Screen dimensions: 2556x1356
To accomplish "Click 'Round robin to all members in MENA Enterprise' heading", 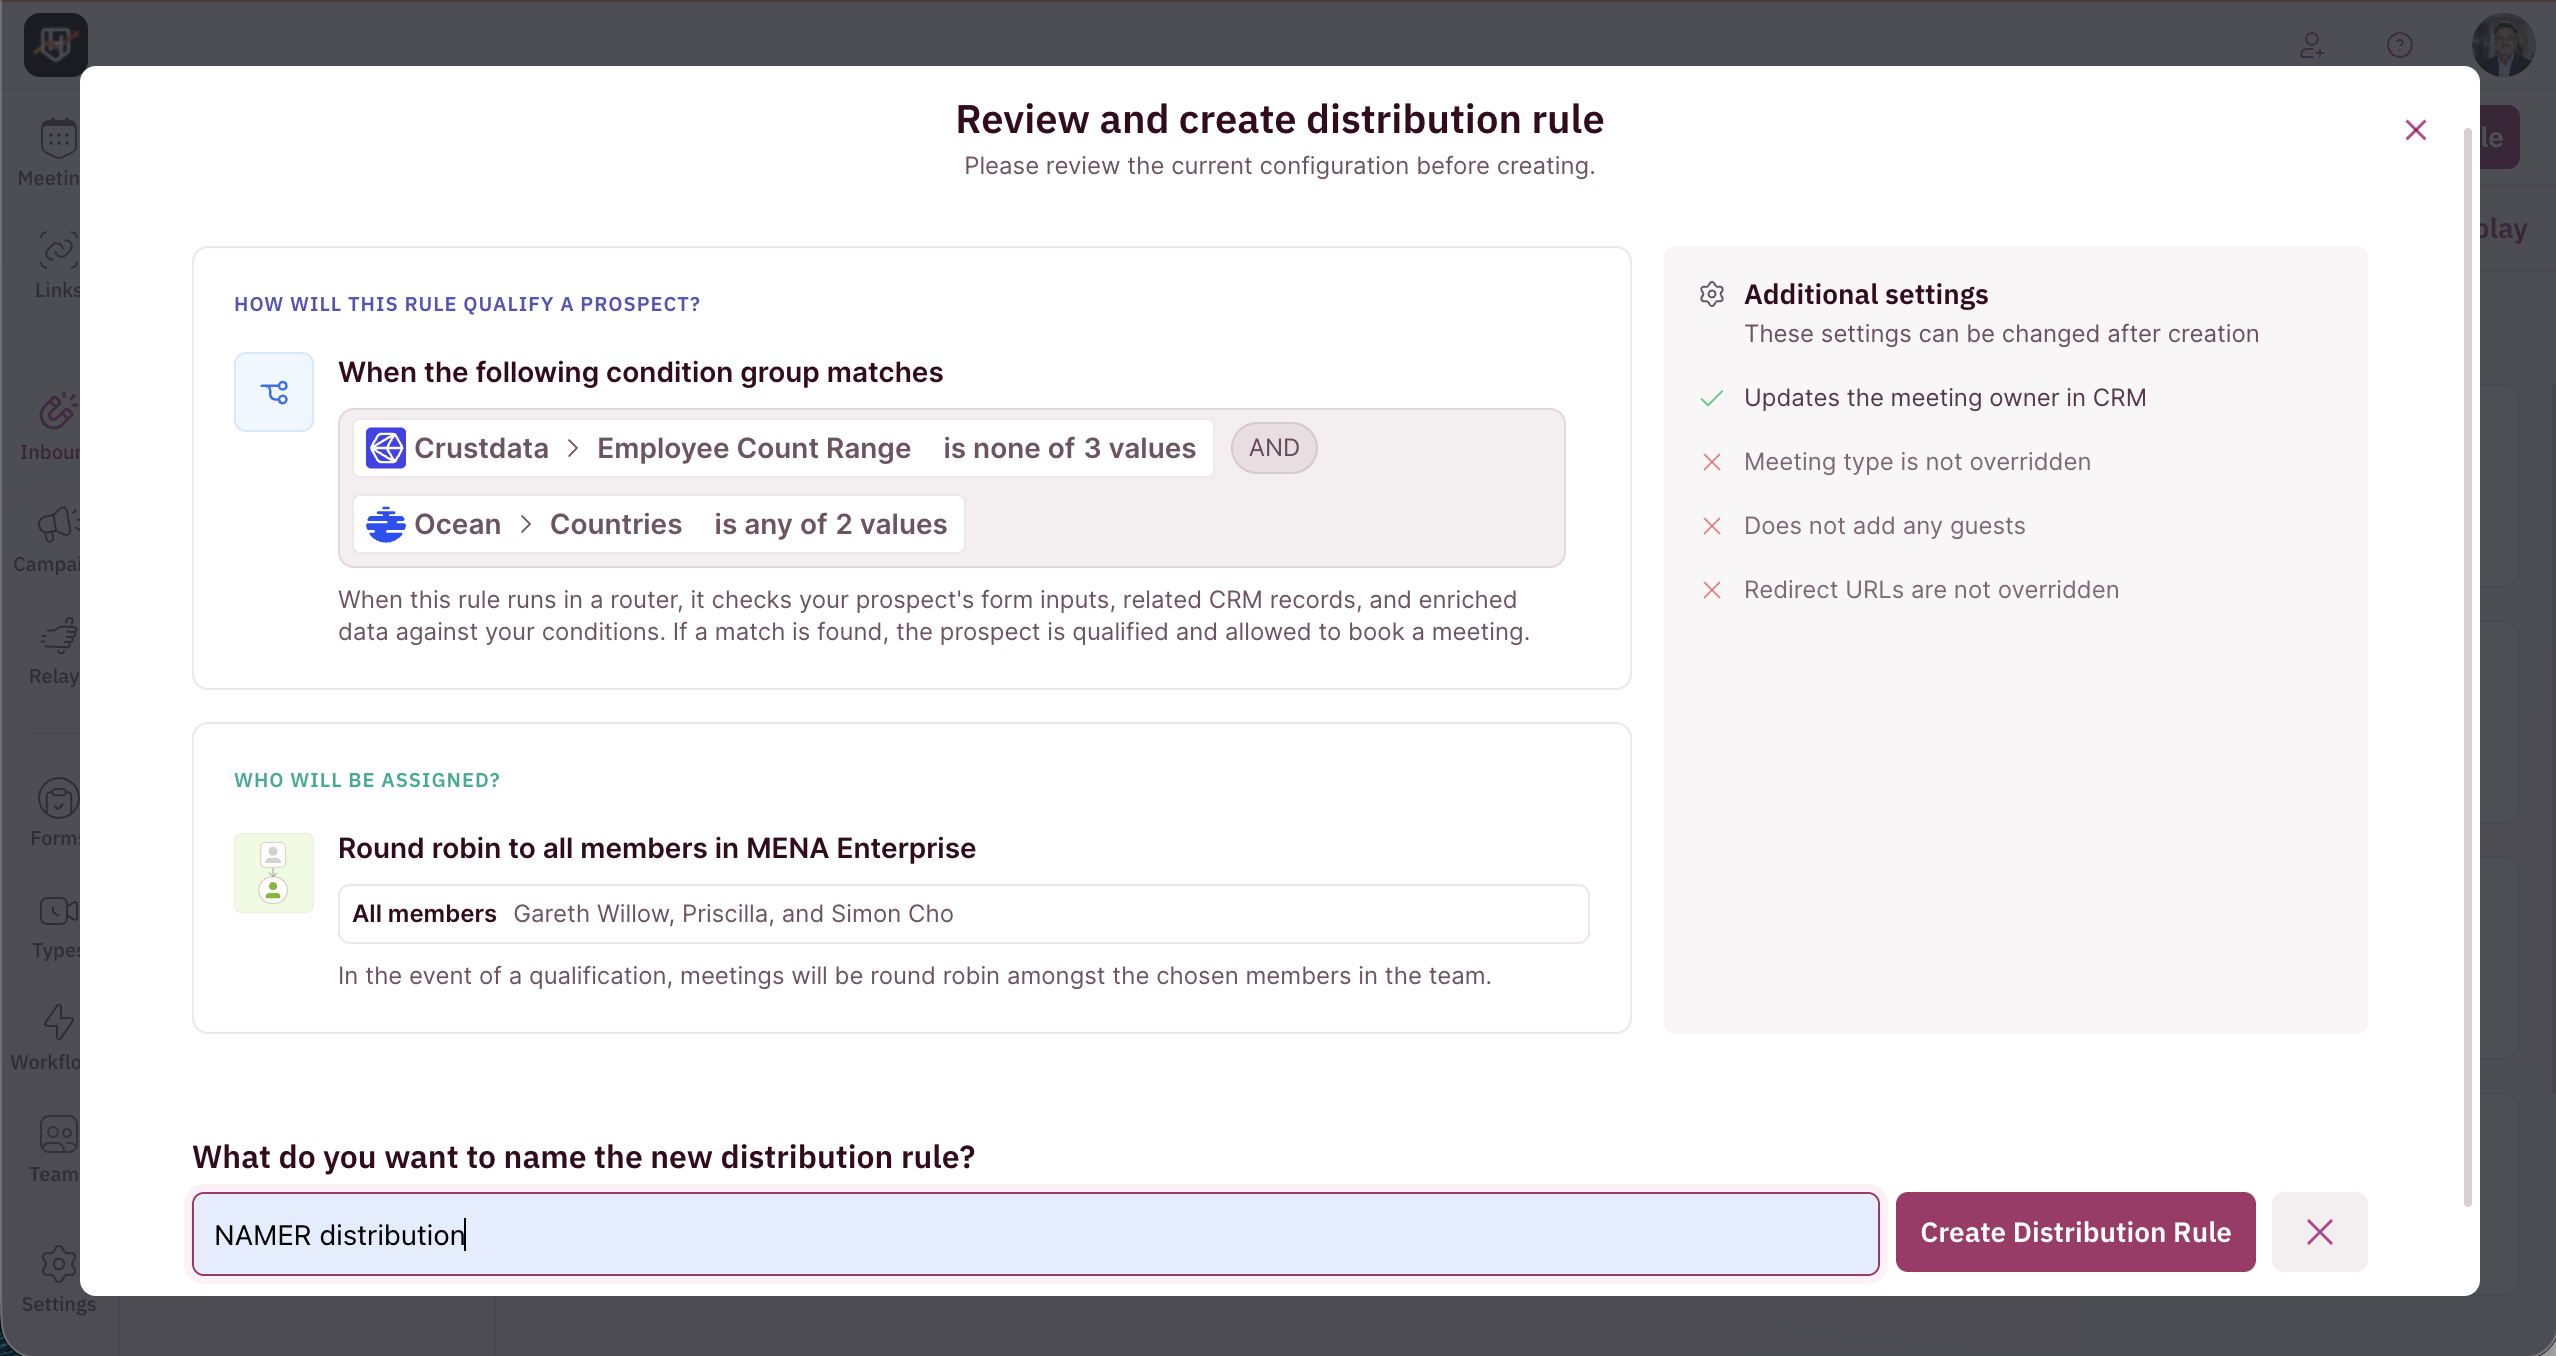I will (x=657, y=848).
